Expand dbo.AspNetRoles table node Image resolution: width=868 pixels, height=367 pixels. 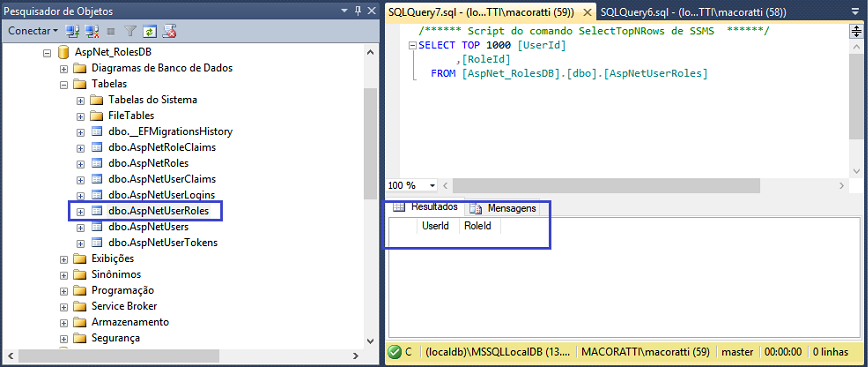[81, 164]
